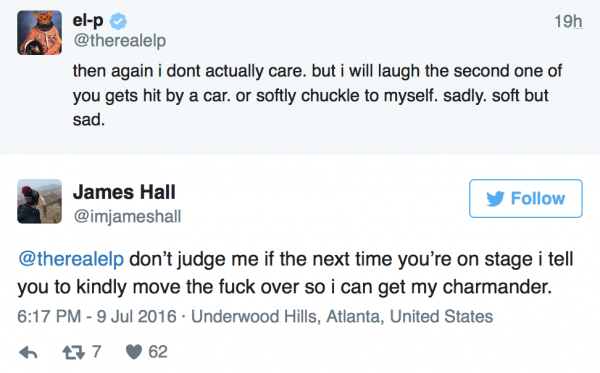Open James Hall's profile photo

pyautogui.click(x=39, y=201)
